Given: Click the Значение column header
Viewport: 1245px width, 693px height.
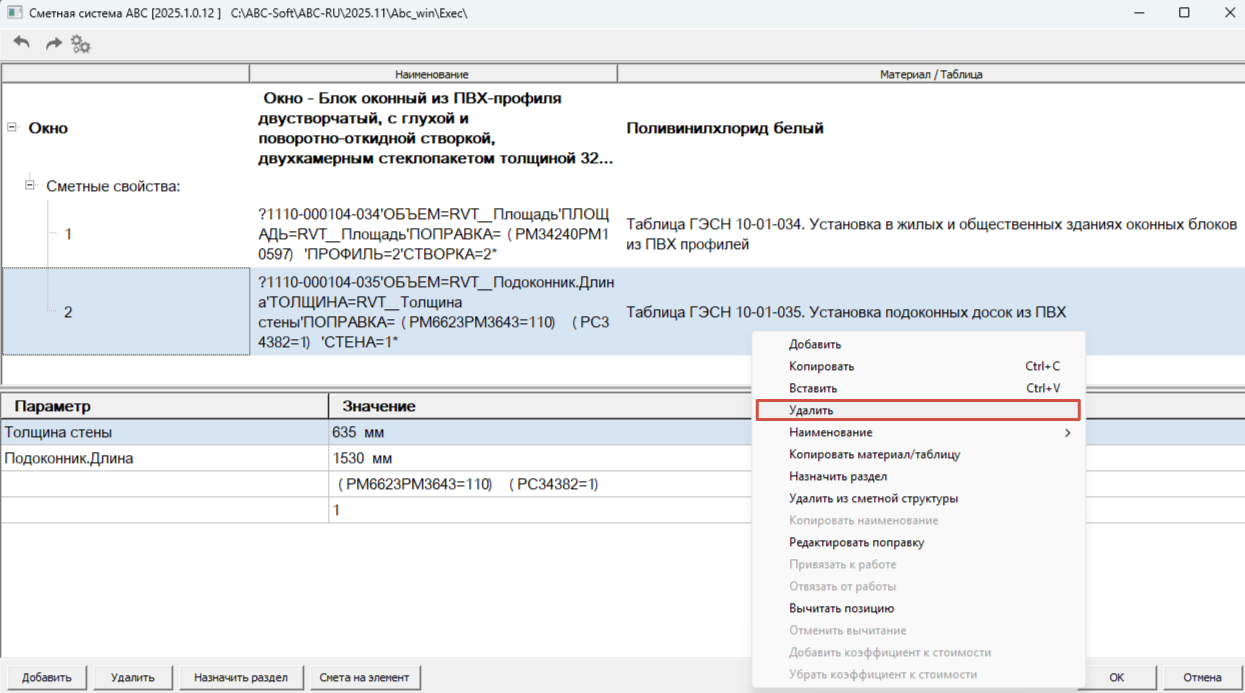Looking at the screenshot, I should [540, 406].
